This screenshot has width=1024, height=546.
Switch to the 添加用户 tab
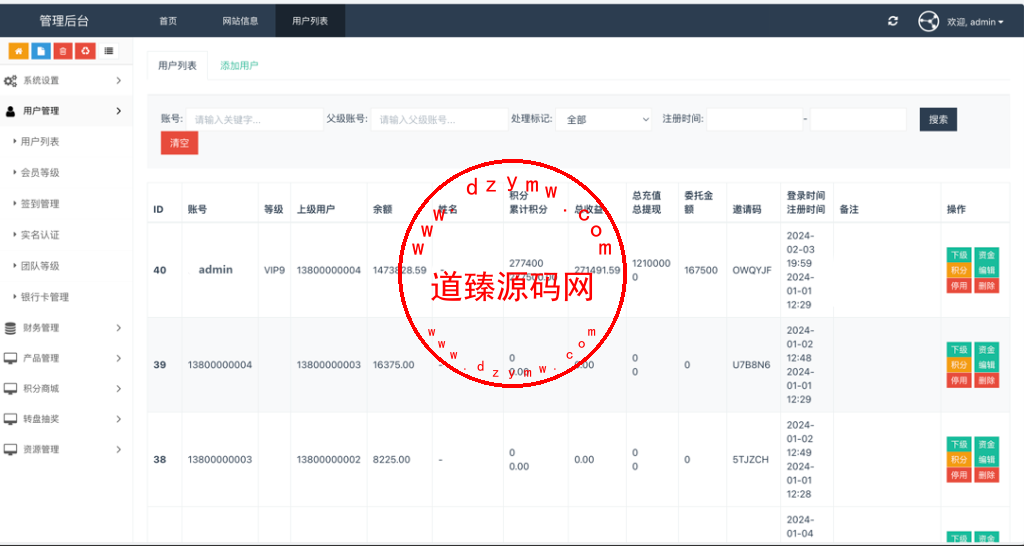click(239, 65)
